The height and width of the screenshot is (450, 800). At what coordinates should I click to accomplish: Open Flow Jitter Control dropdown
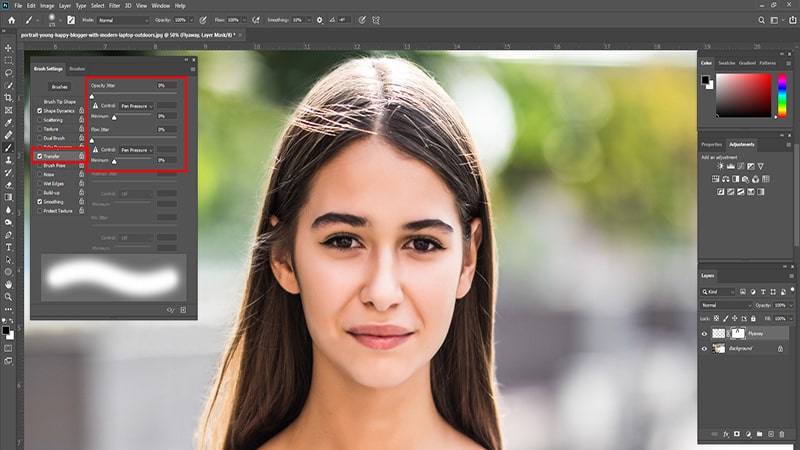point(136,150)
